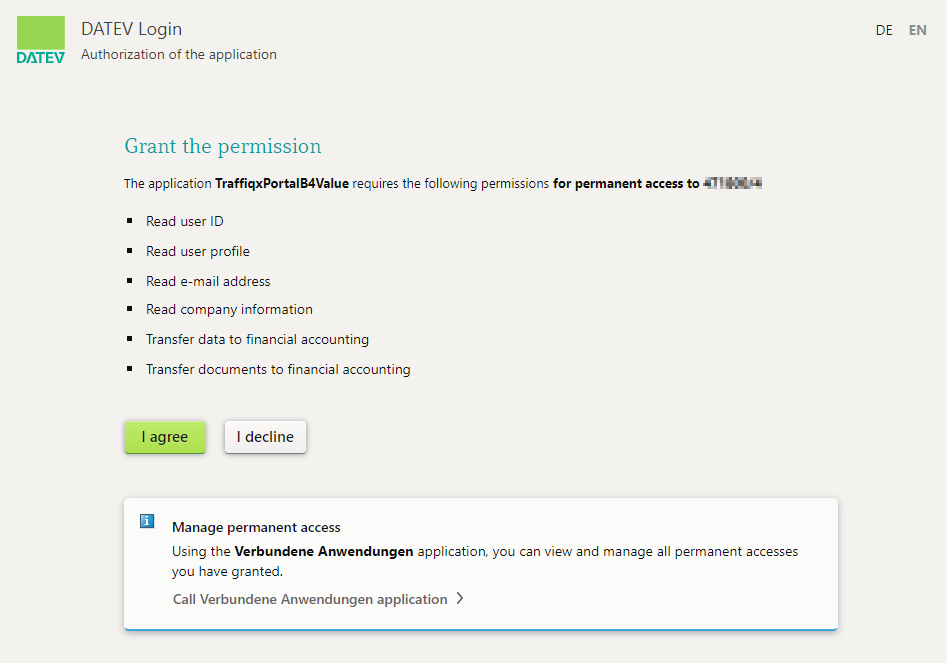Click the TraffiqxPortalB4Value application name
The width and height of the screenshot is (947, 663).
click(282, 184)
